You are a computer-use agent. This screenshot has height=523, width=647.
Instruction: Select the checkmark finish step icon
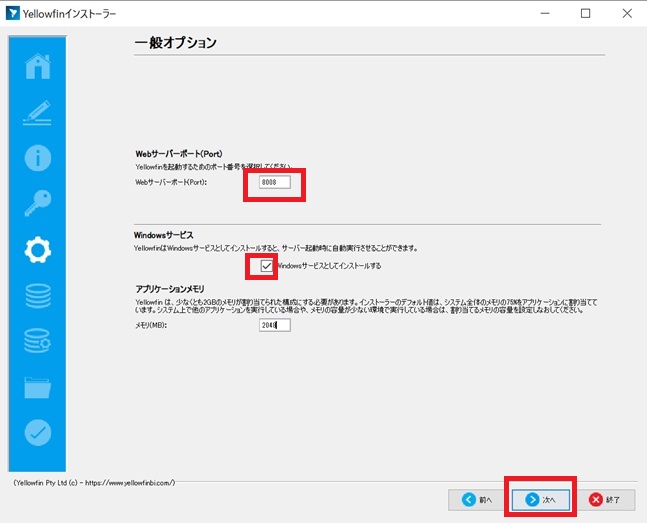[x=38, y=432]
